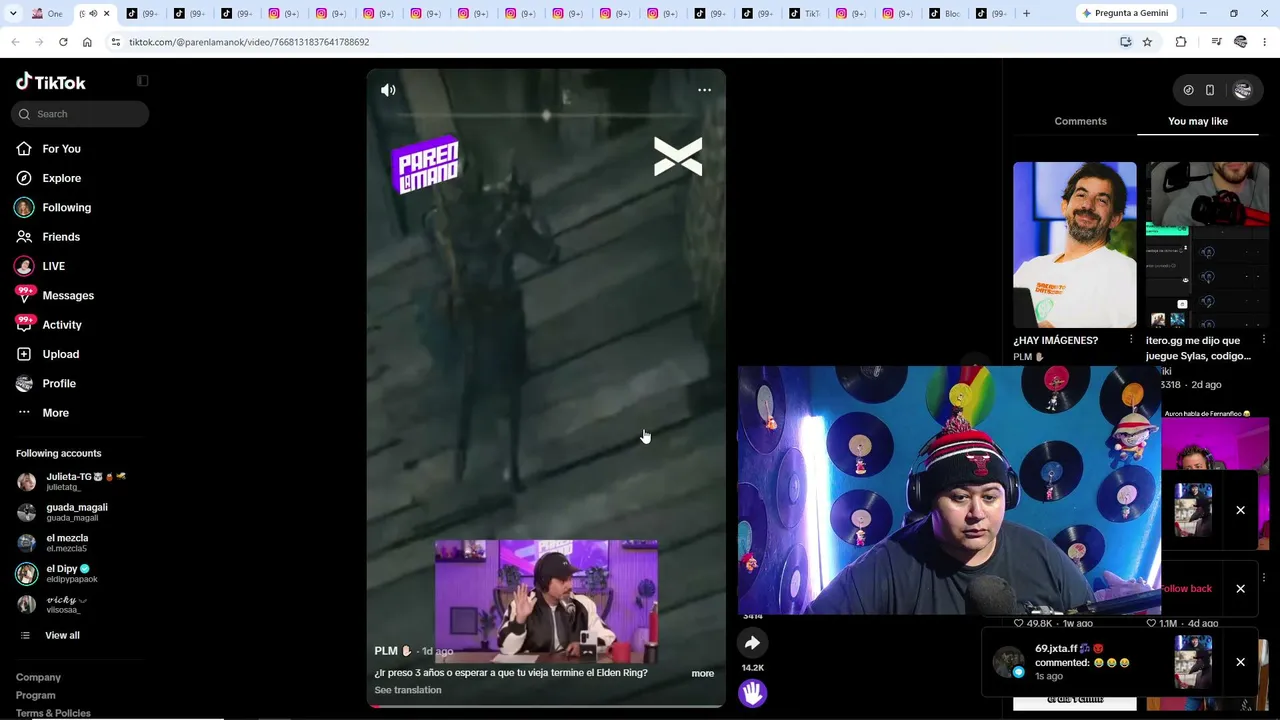Screen dimensions: 1280x720
Task: Open Messages in the sidebar
Action: point(68,295)
